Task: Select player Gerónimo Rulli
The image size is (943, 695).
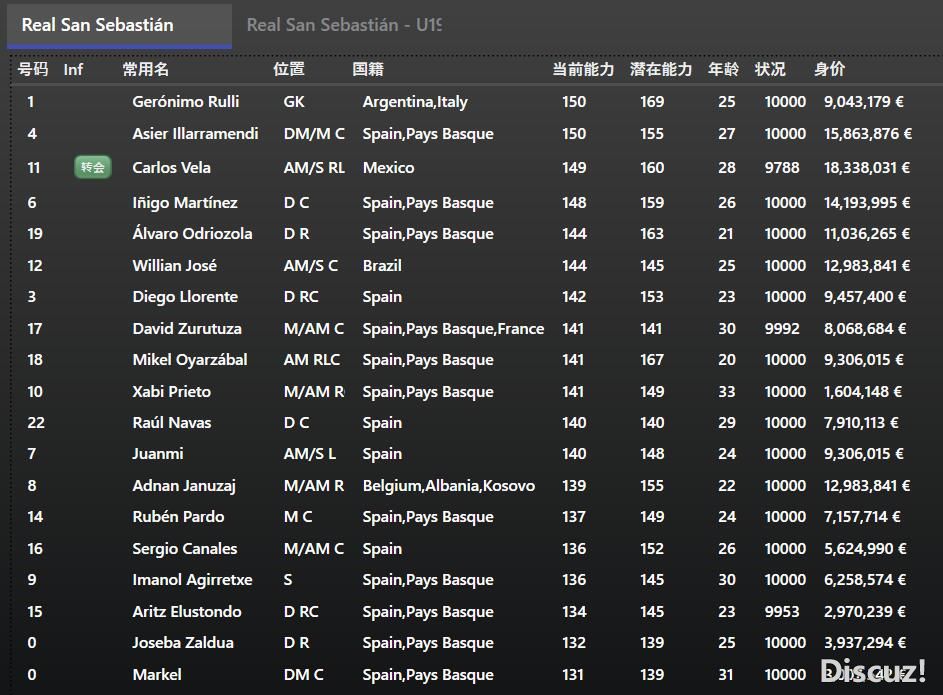Action: (x=186, y=102)
